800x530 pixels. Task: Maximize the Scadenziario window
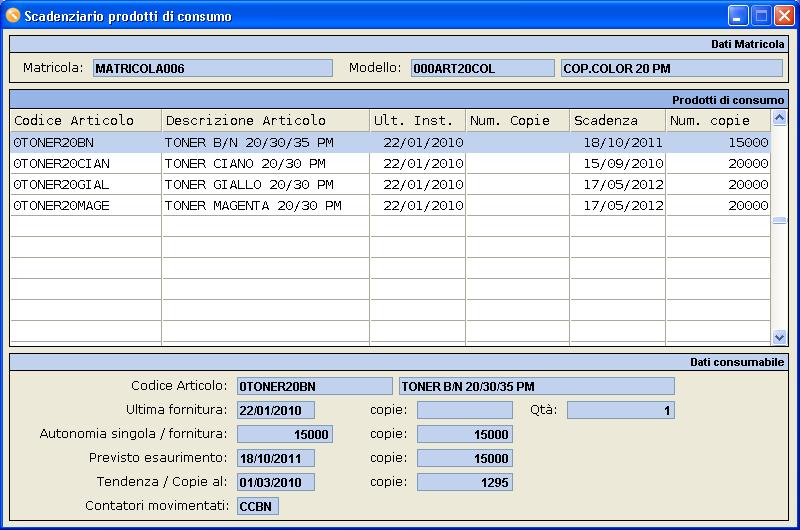click(x=761, y=16)
